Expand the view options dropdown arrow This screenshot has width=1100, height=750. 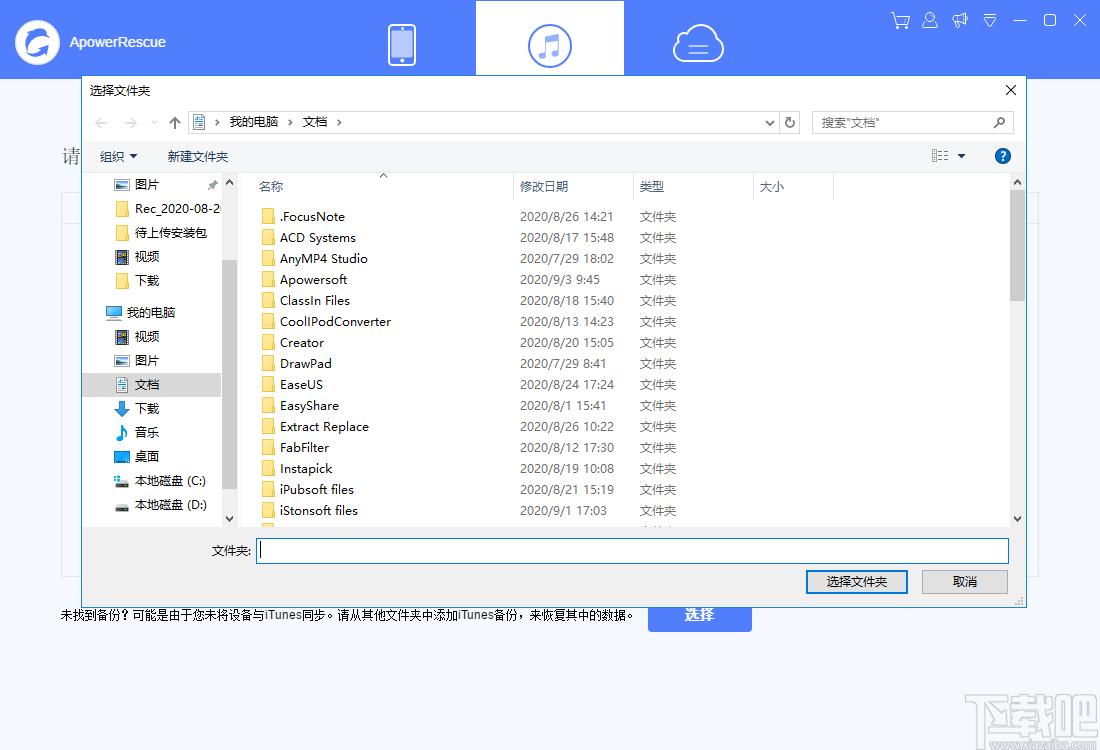point(962,156)
